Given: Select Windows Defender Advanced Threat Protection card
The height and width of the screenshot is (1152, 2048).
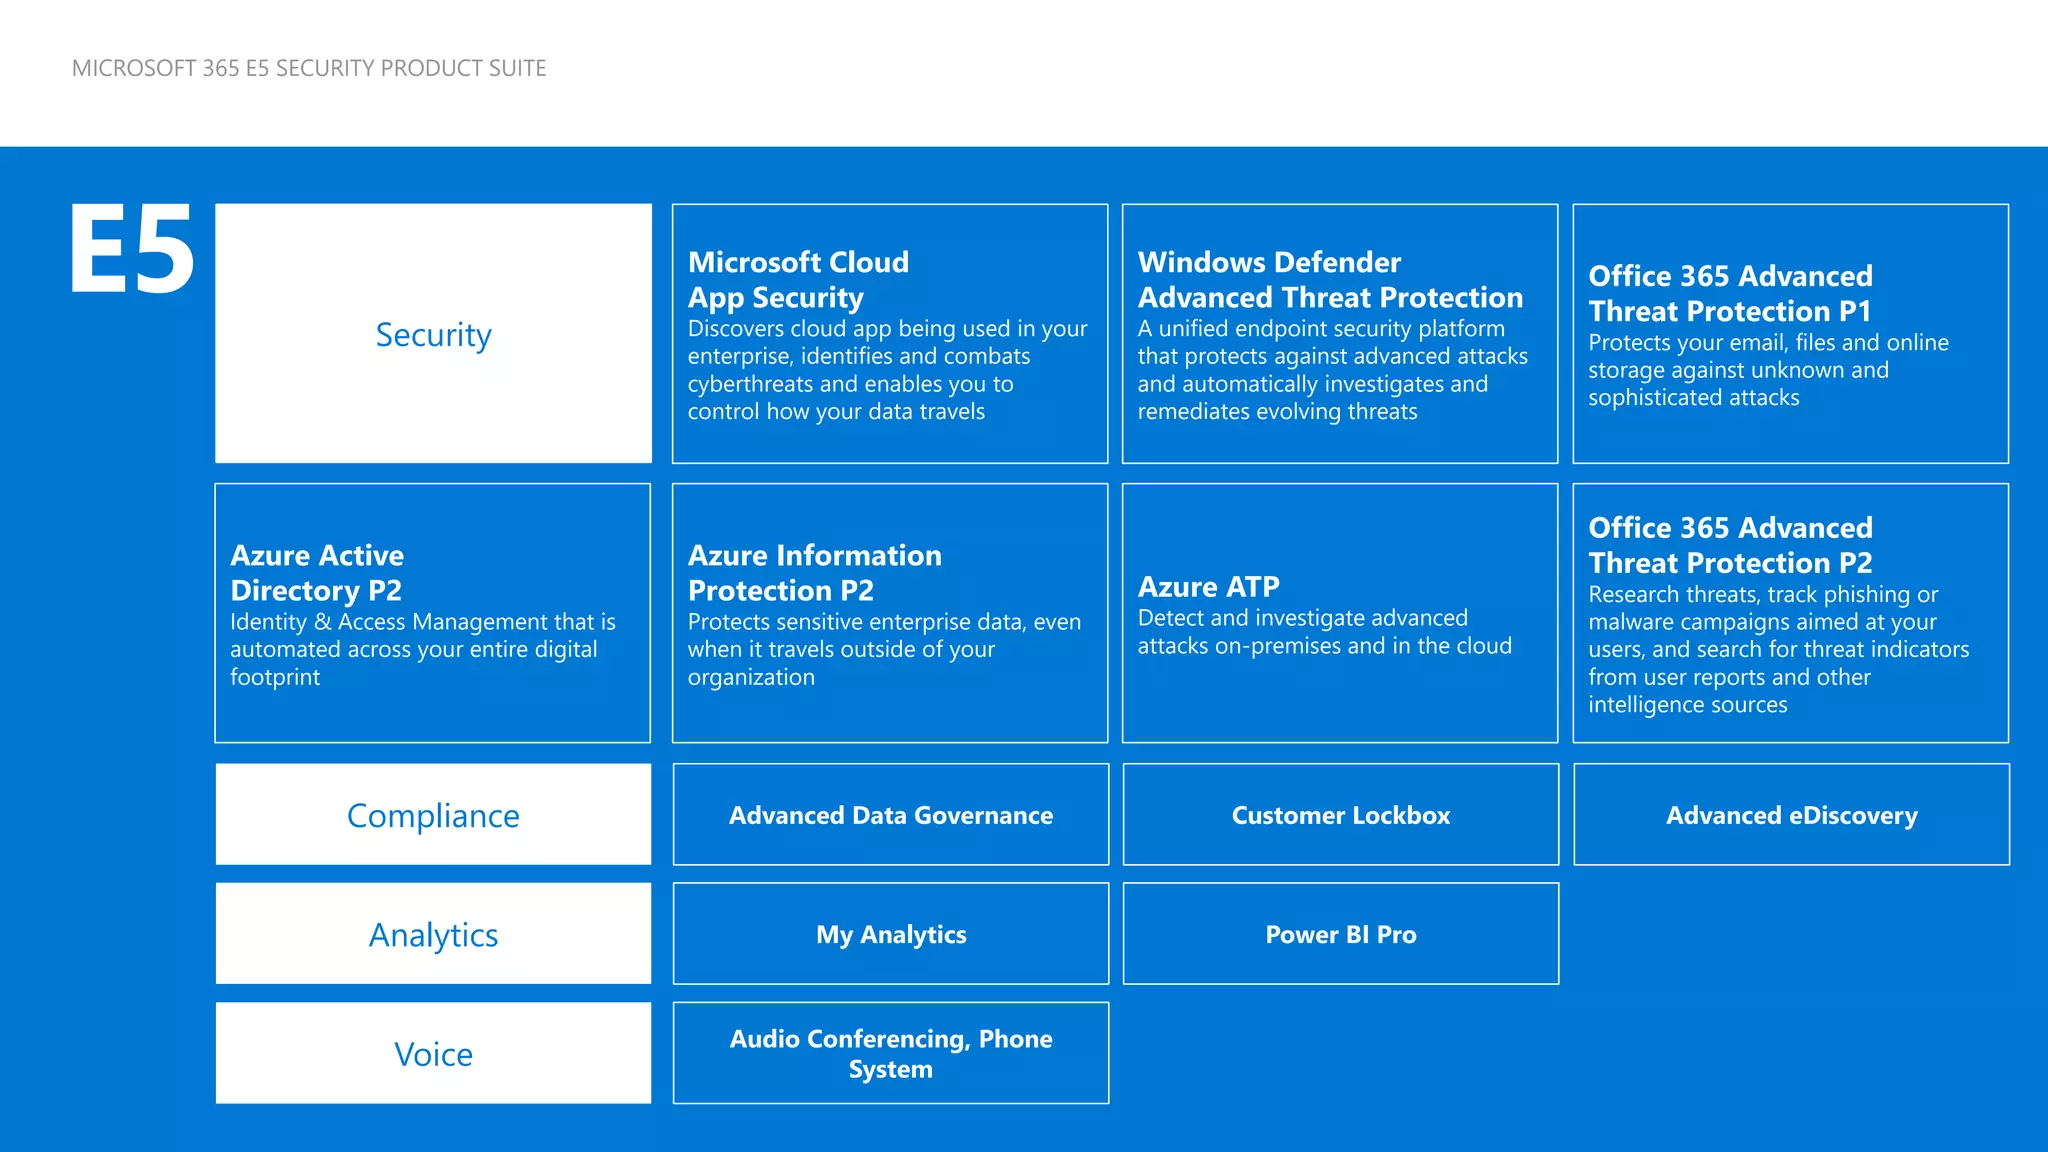Looking at the screenshot, I should click(x=1340, y=333).
